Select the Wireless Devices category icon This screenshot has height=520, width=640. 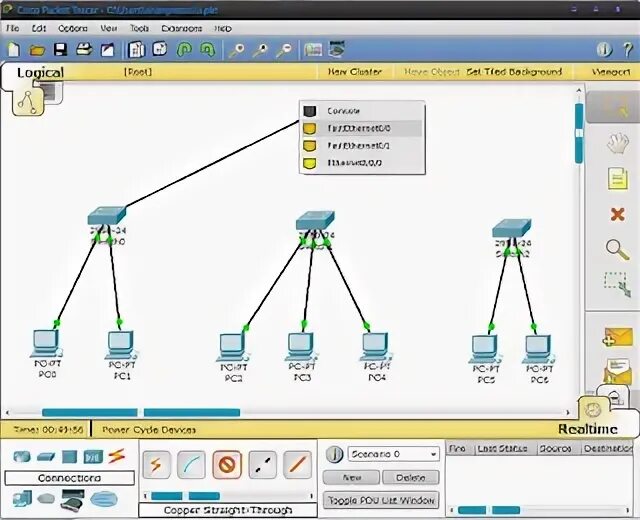93,457
